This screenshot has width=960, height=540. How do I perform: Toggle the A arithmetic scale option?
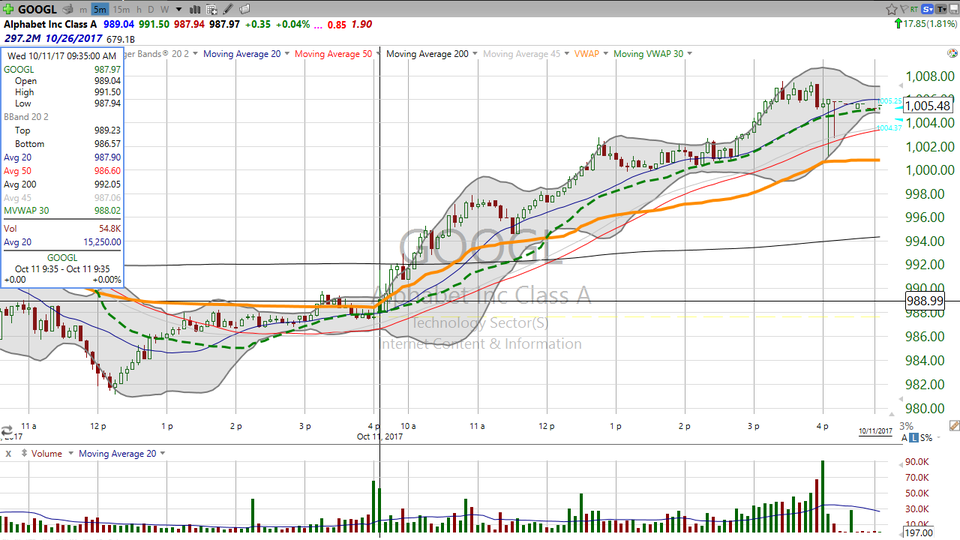904,438
